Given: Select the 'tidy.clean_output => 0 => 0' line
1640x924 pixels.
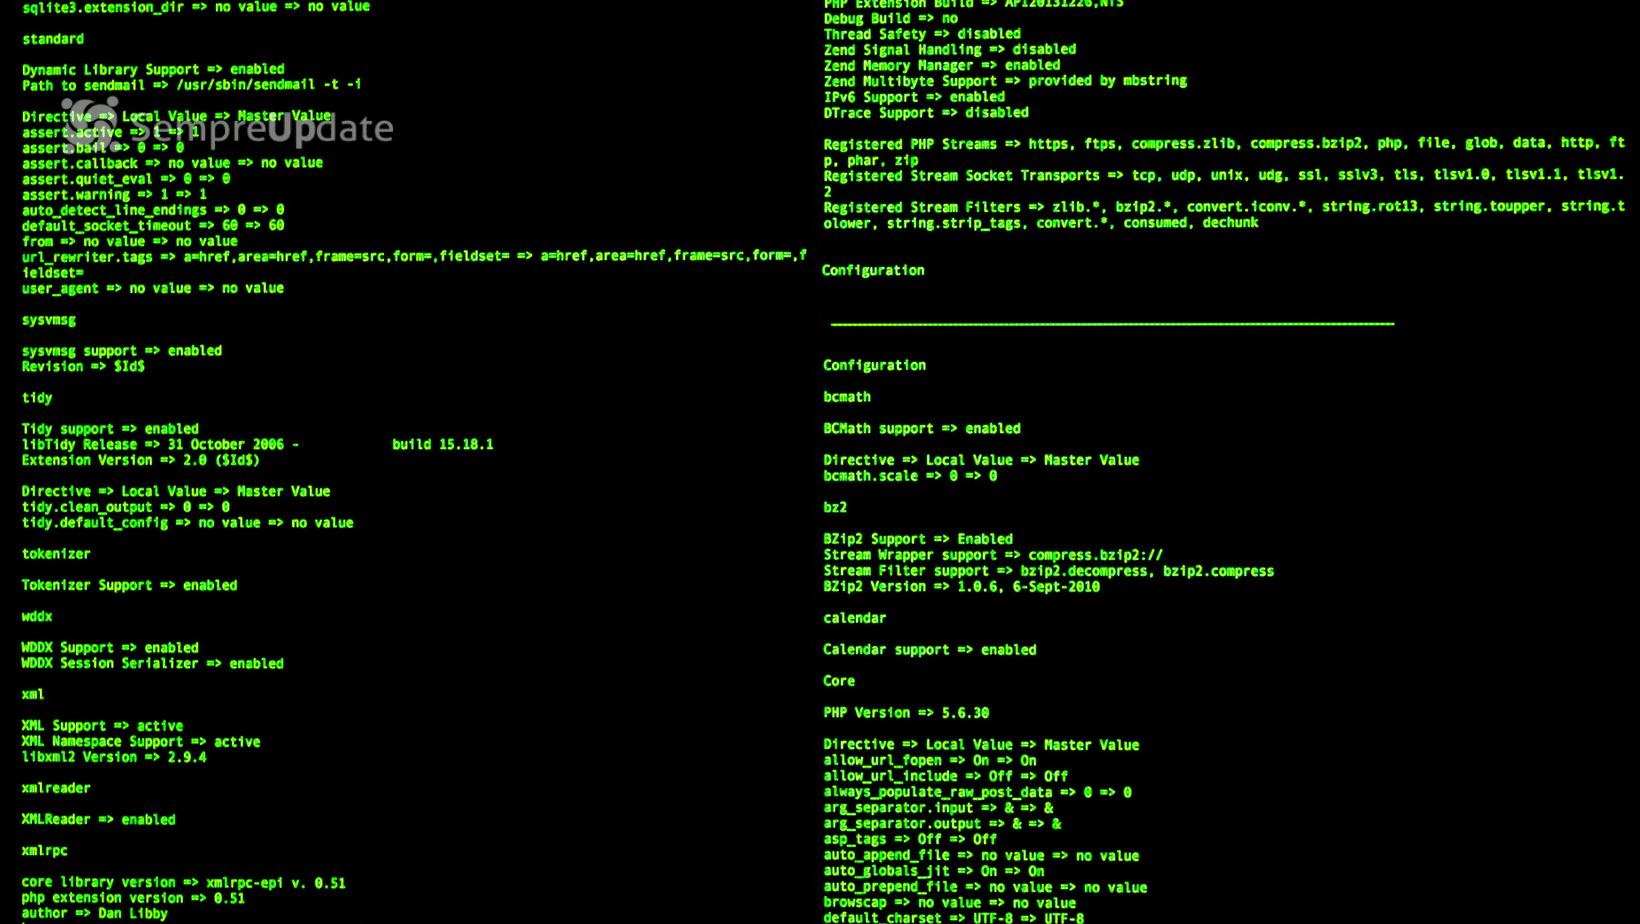Looking at the screenshot, I should pyautogui.click(x=126, y=507).
